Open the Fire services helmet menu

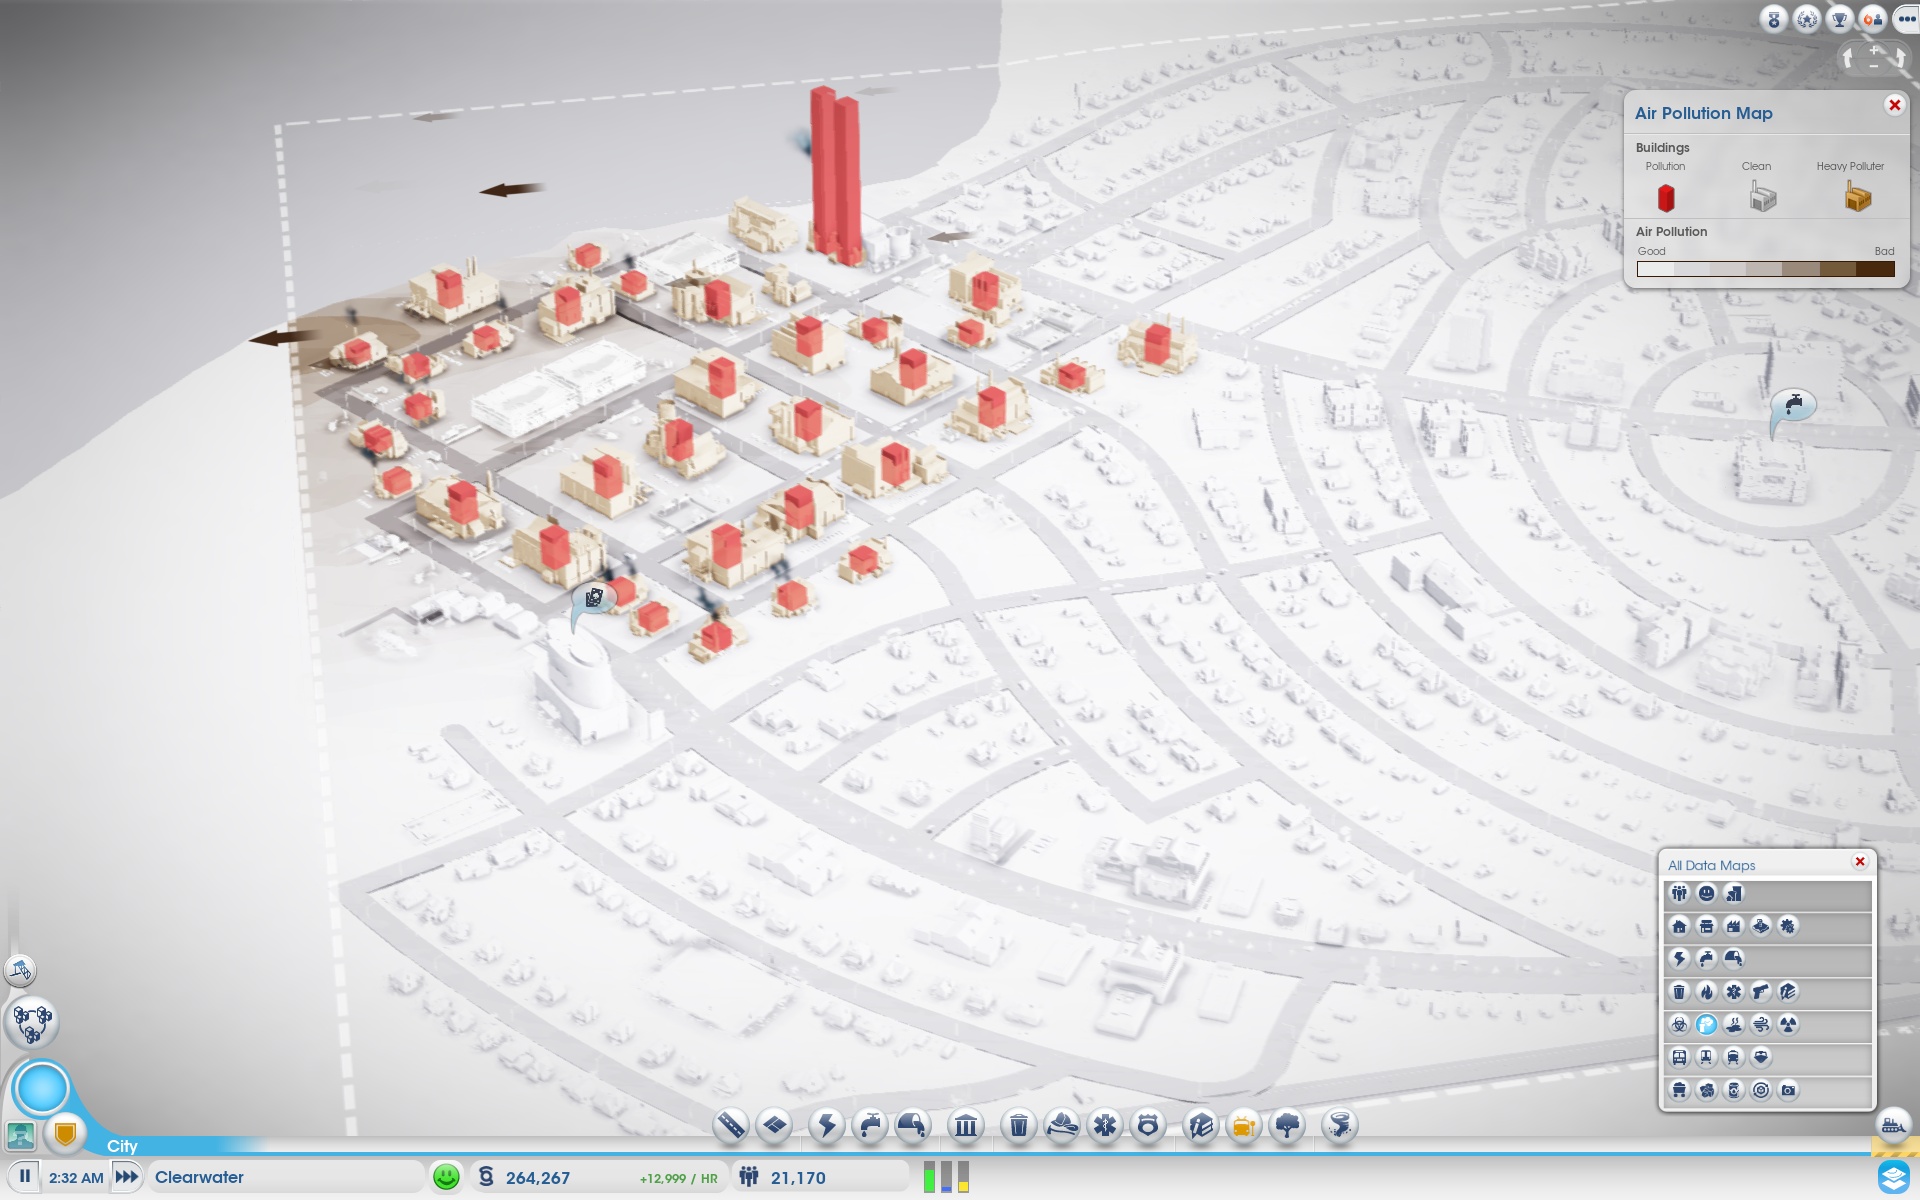[1062, 1126]
